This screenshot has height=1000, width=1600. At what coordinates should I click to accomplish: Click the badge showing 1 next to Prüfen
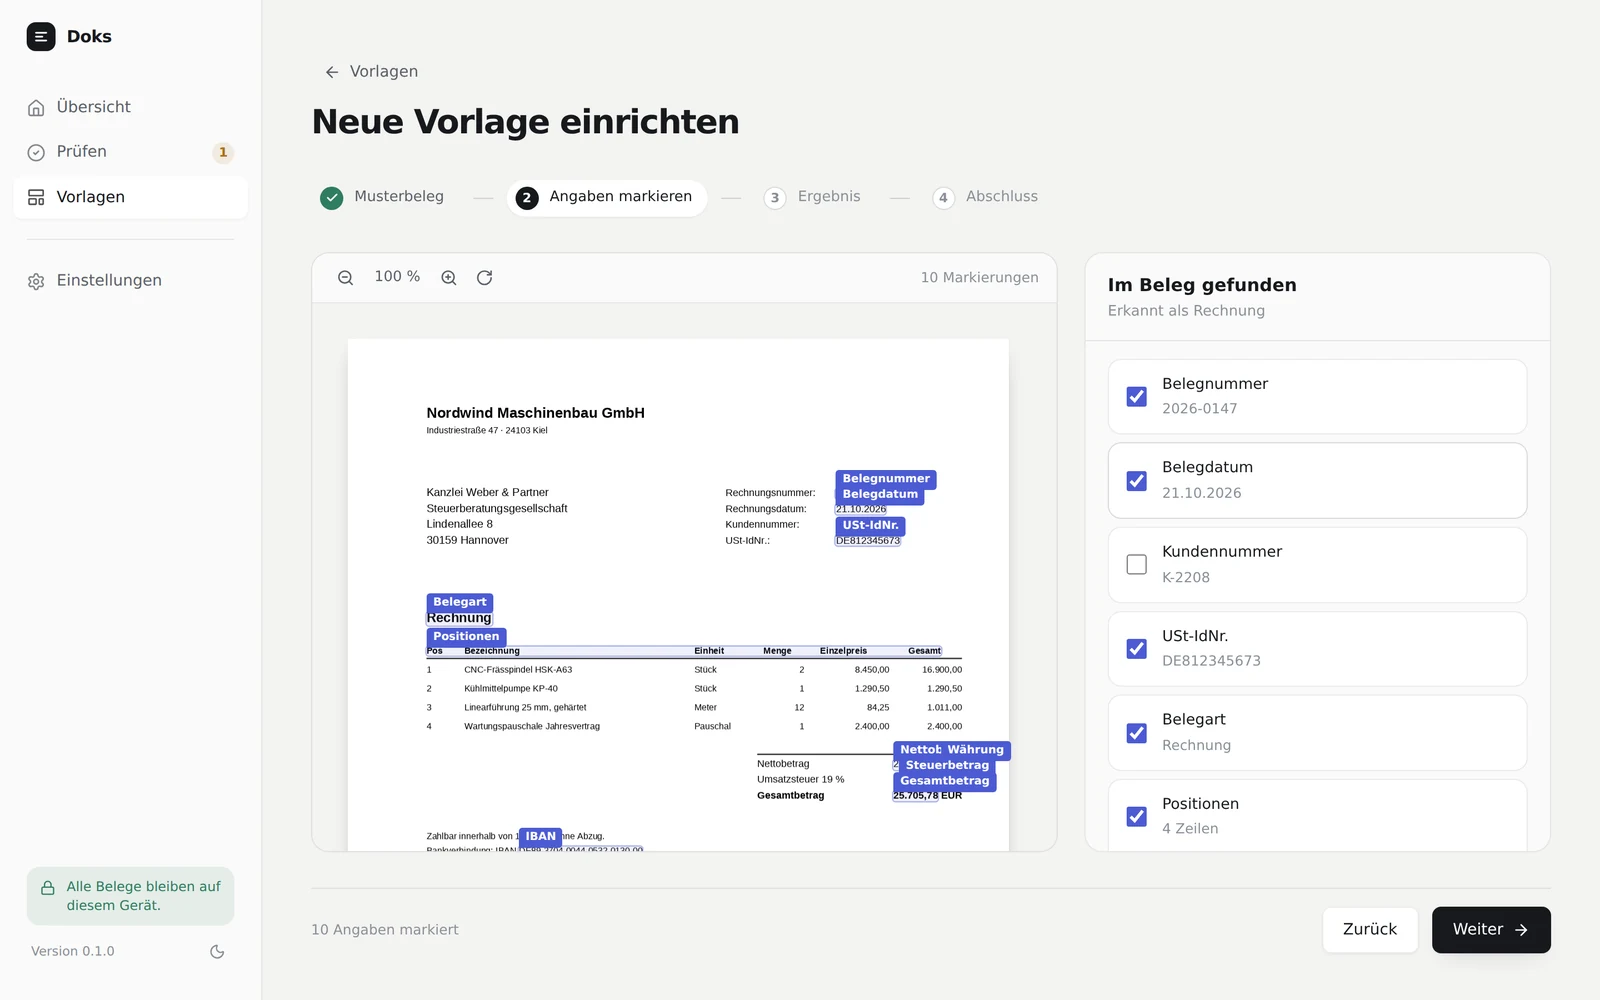pyautogui.click(x=223, y=152)
